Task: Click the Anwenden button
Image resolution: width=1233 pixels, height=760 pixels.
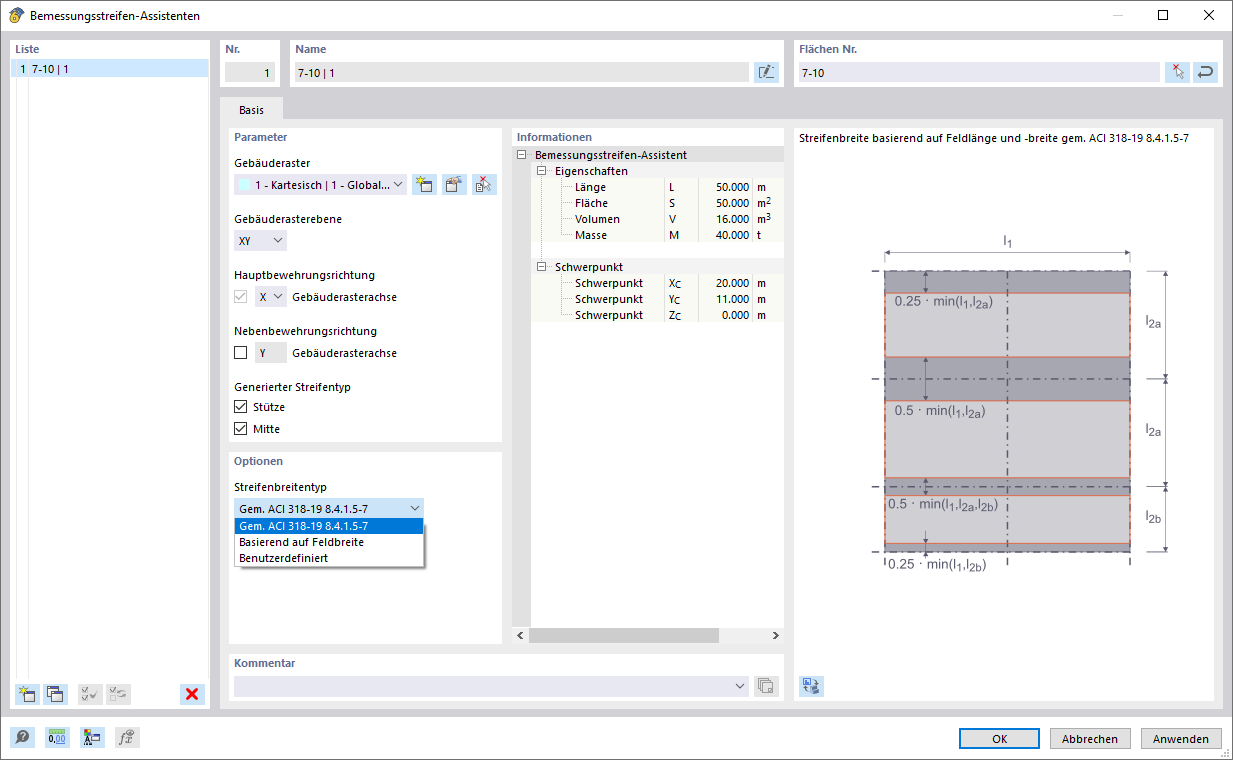Action: click(1181, 739)
